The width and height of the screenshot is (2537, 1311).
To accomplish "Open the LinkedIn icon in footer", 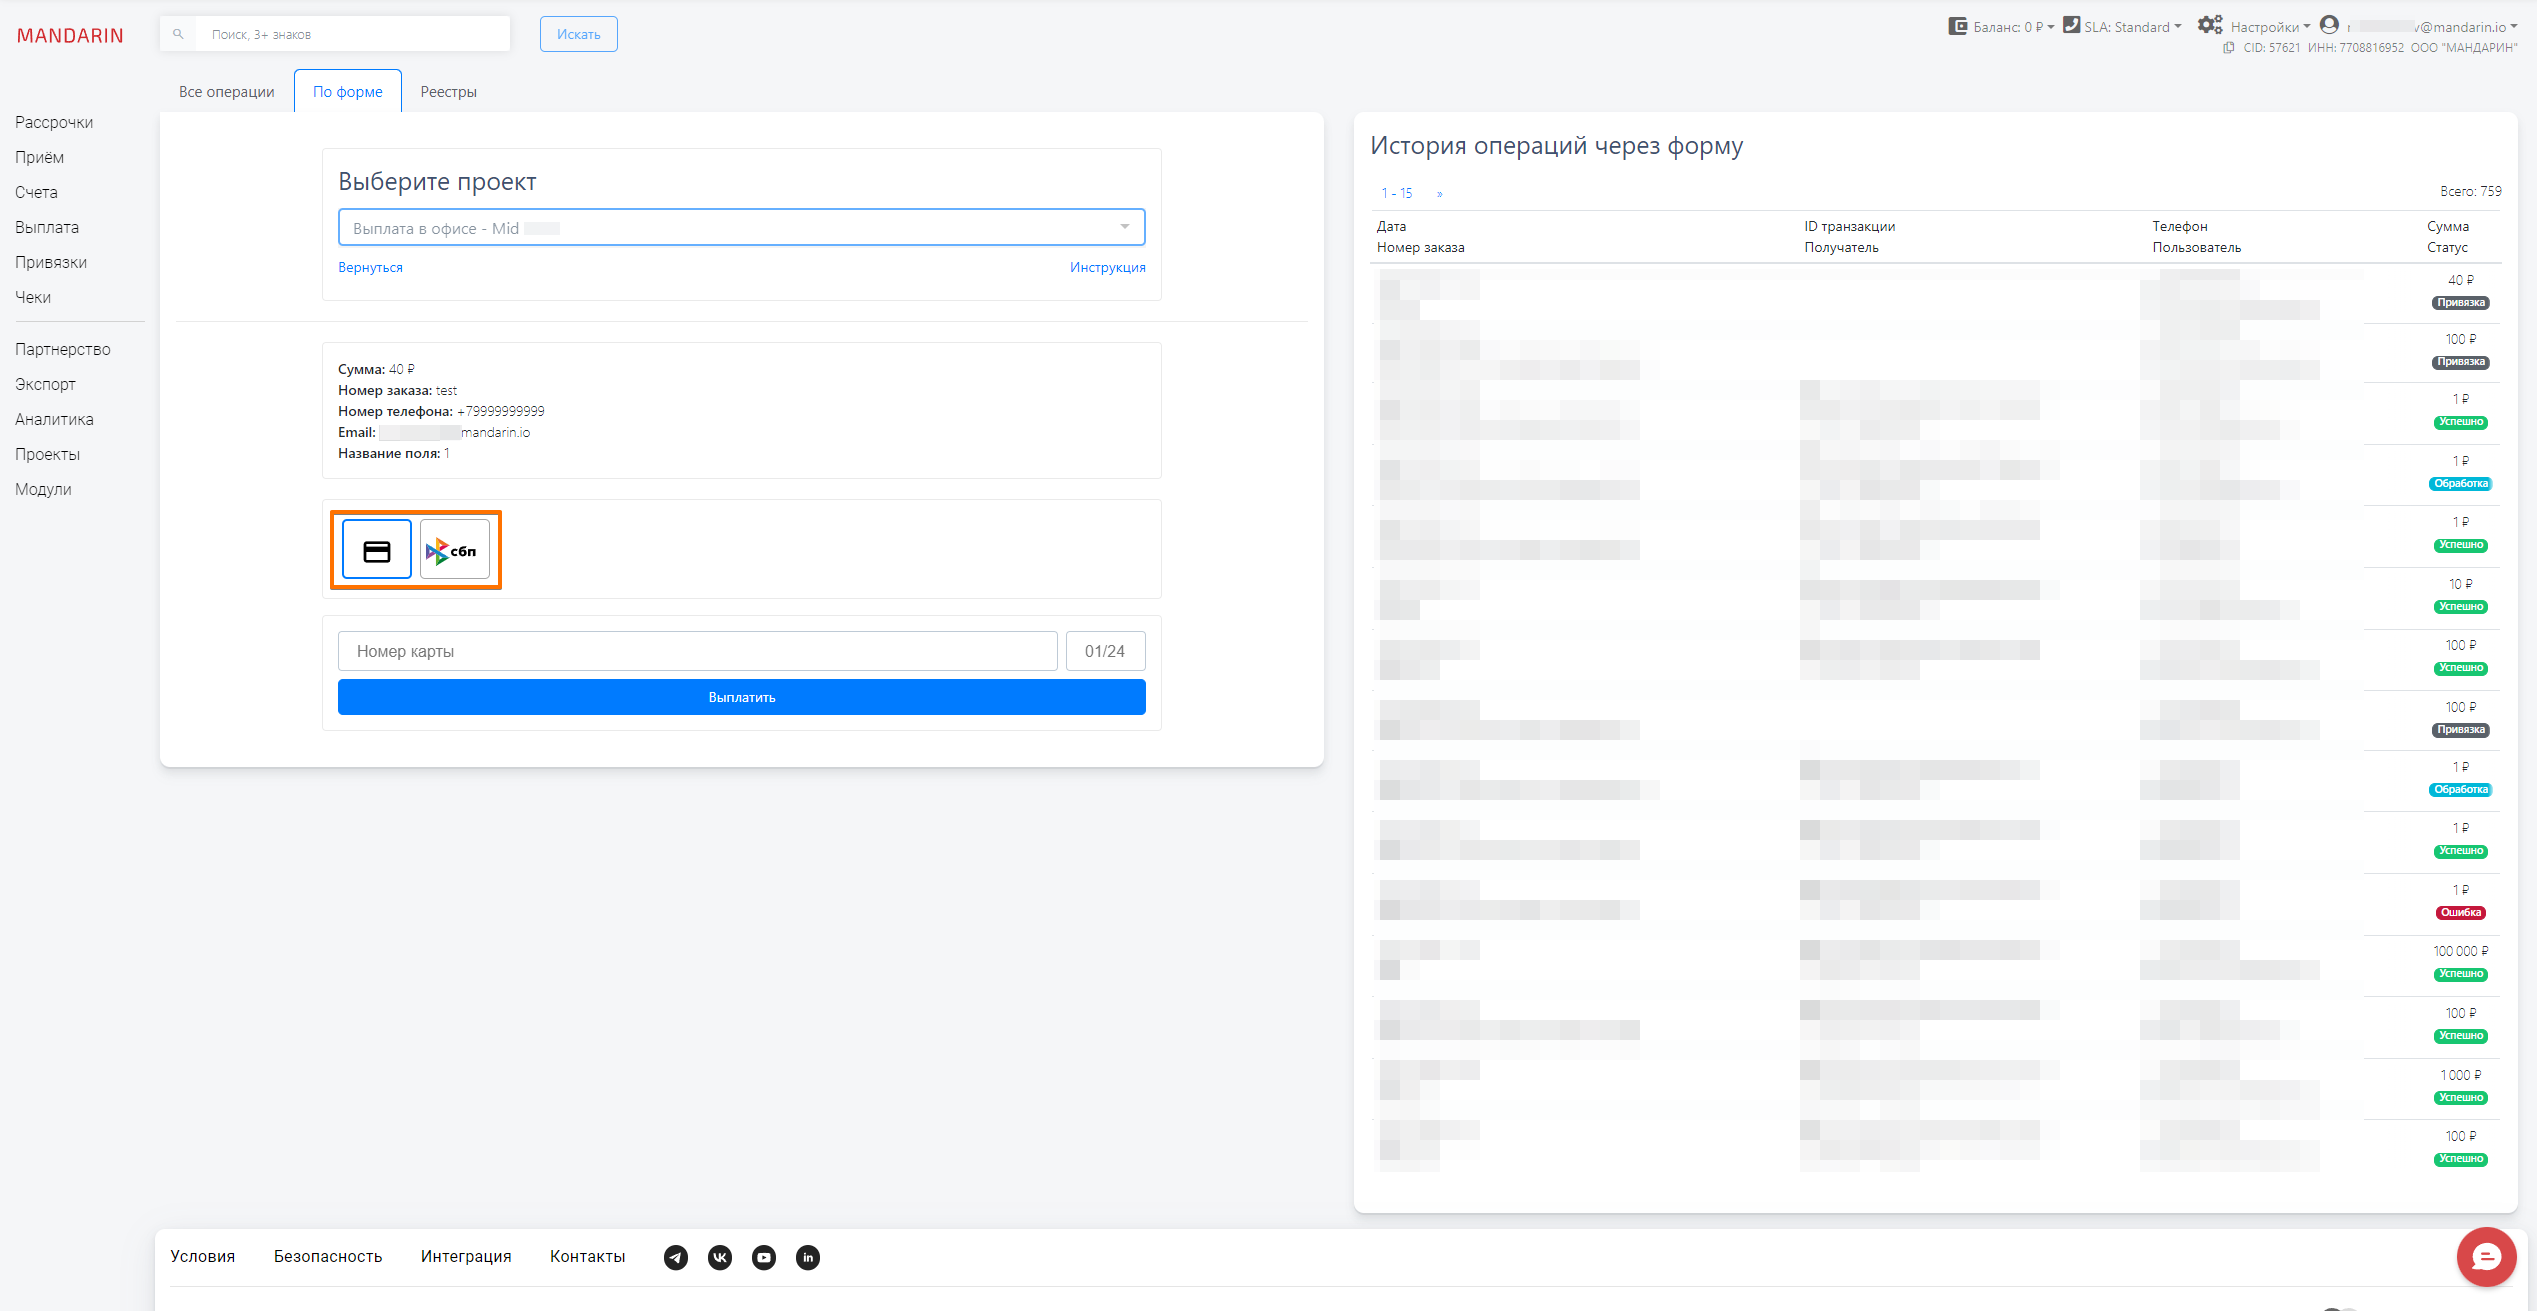I will click(x=808, y=1257).
